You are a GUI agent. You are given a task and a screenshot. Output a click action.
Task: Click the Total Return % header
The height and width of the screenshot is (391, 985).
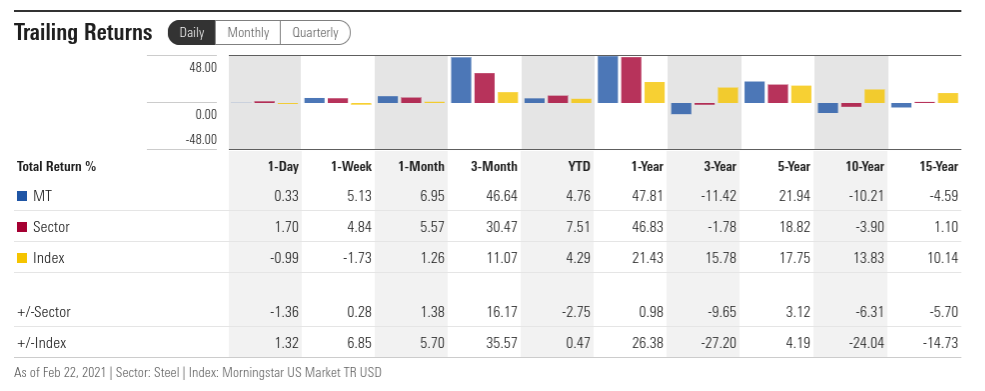[x=57, y=167]
